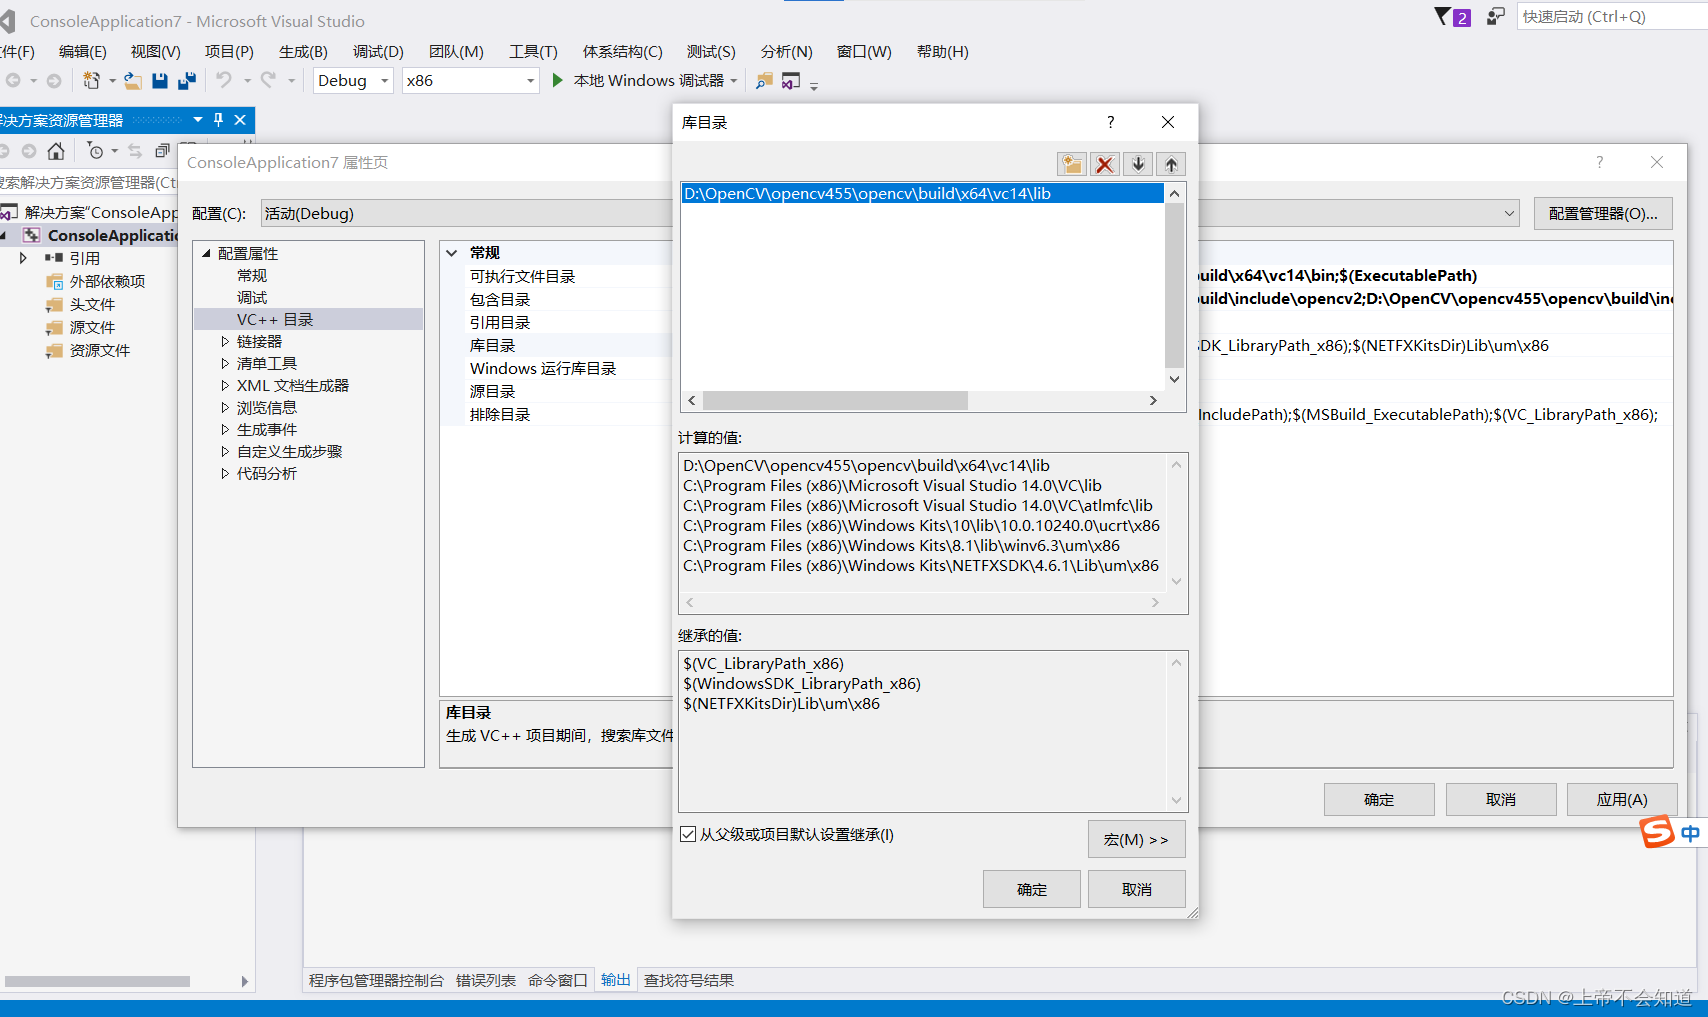
Task: Switch to 输出 tab
Action: tap(616, 980)
